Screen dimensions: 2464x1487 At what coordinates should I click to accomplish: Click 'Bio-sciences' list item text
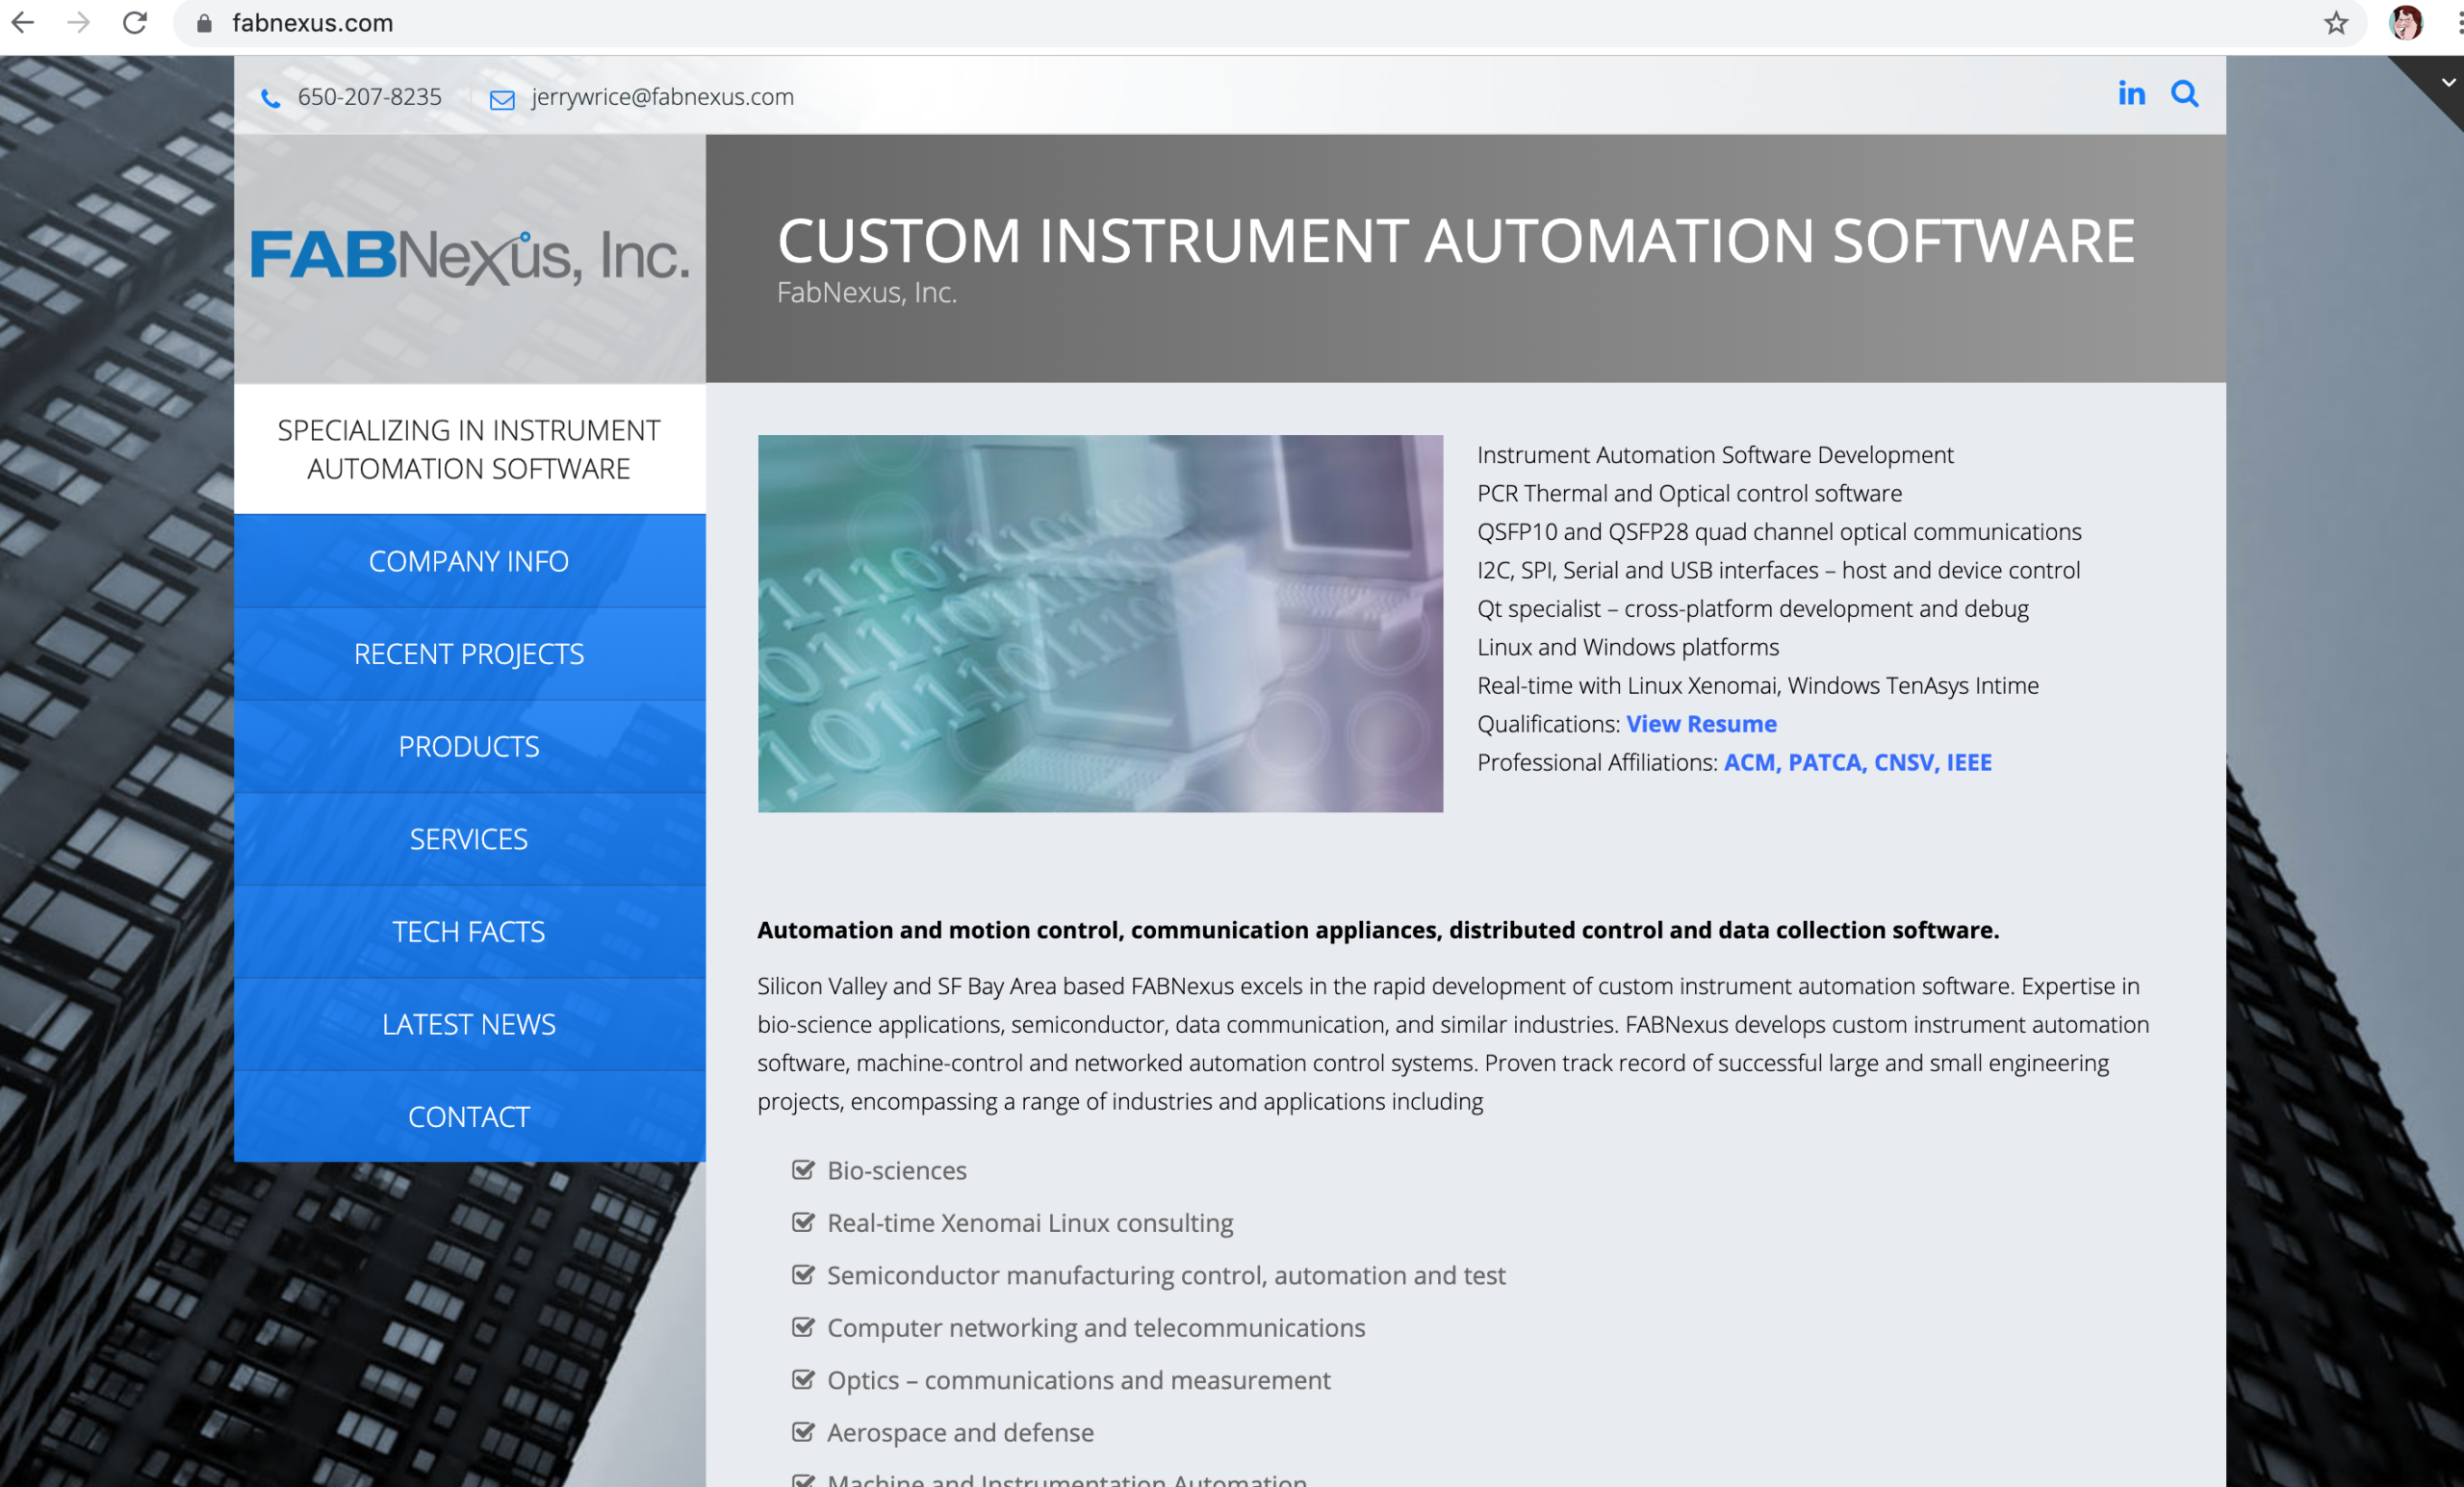click(x=897, y=1170)
